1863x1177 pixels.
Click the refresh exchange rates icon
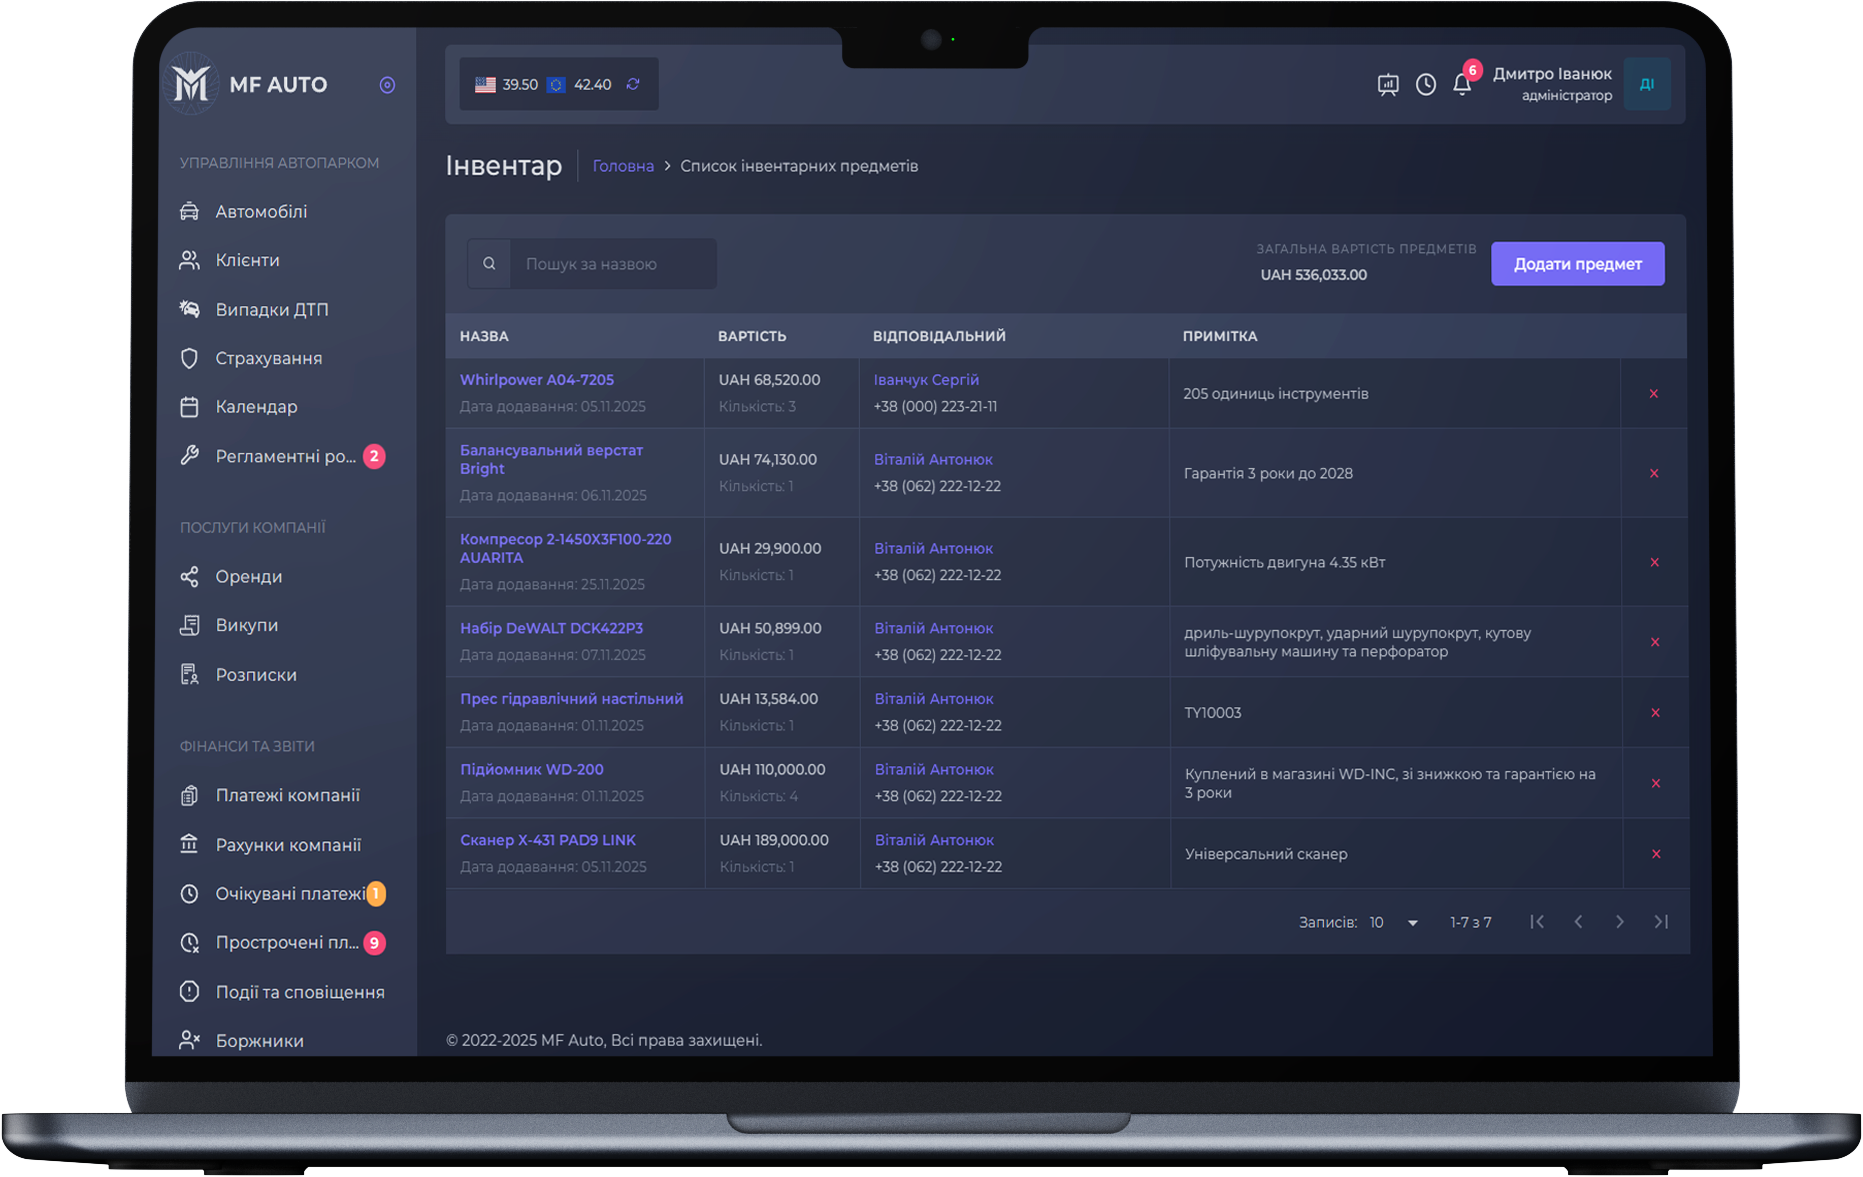(x=633, y=84)
